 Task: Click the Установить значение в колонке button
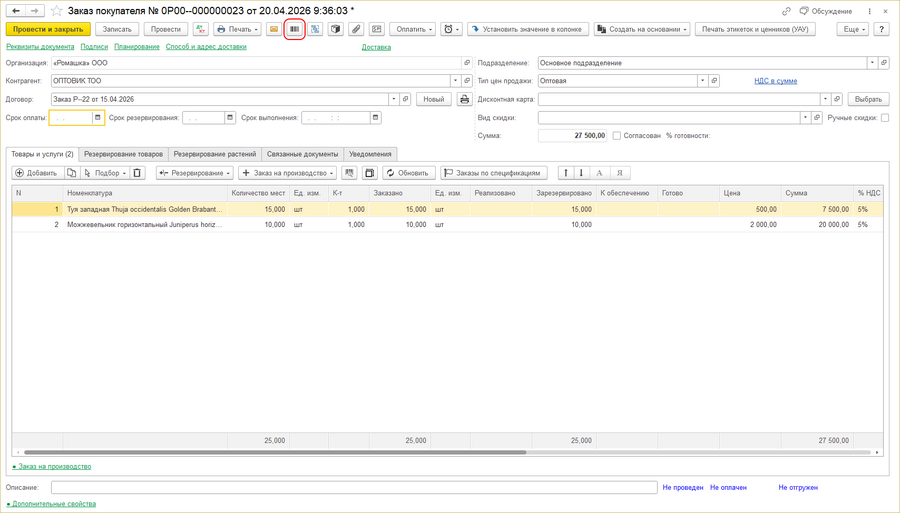pos(528,29)
